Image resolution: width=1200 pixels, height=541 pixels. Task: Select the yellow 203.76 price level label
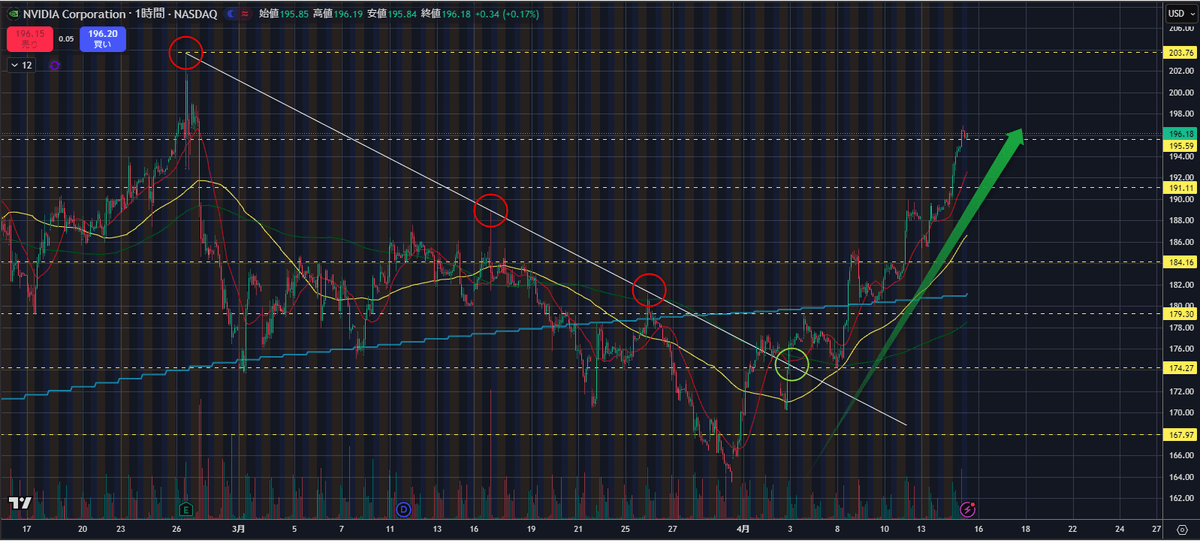[1180, 52]
